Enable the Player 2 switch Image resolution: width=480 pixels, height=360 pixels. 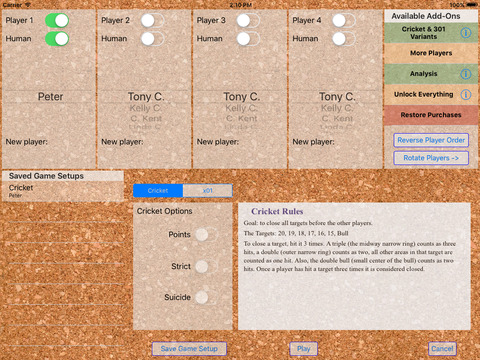(152, 20)
